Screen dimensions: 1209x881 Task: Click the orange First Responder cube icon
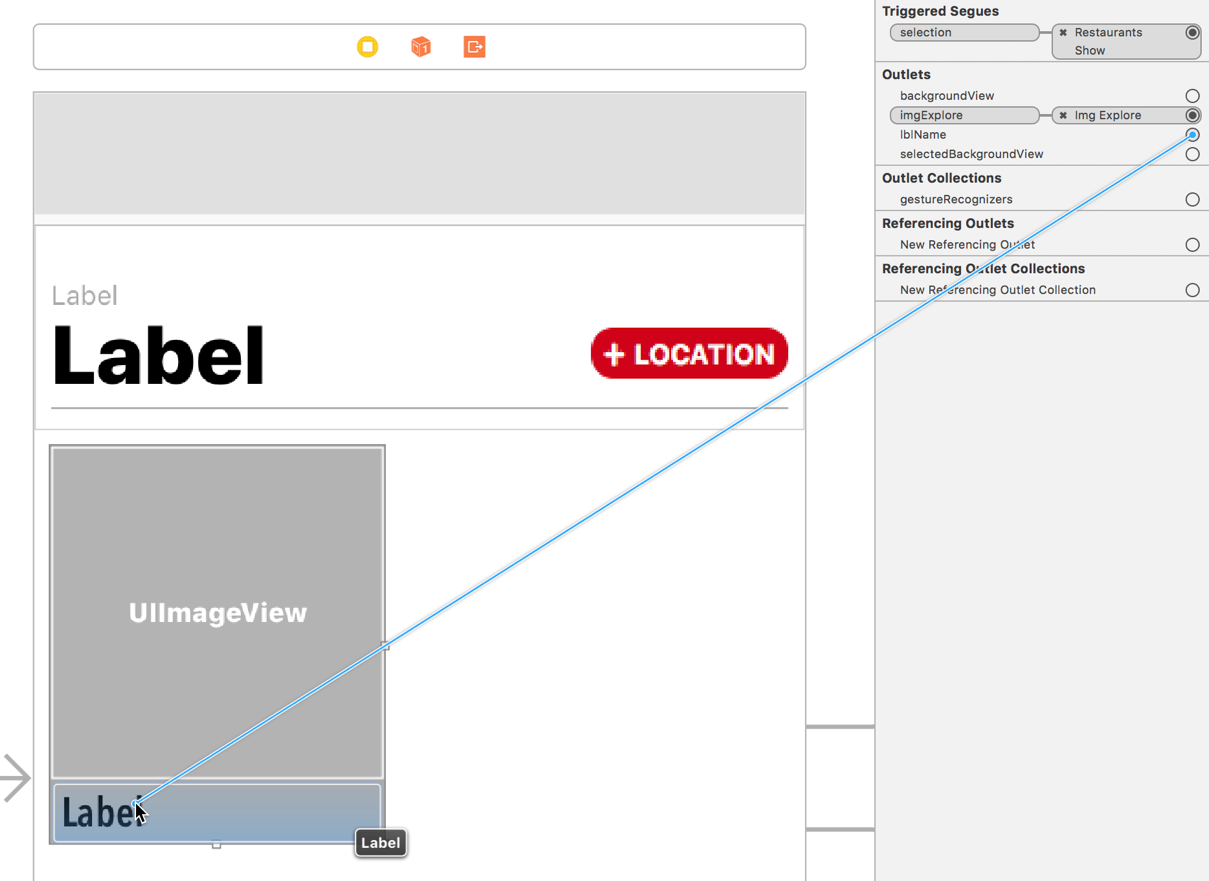(421, 47)
